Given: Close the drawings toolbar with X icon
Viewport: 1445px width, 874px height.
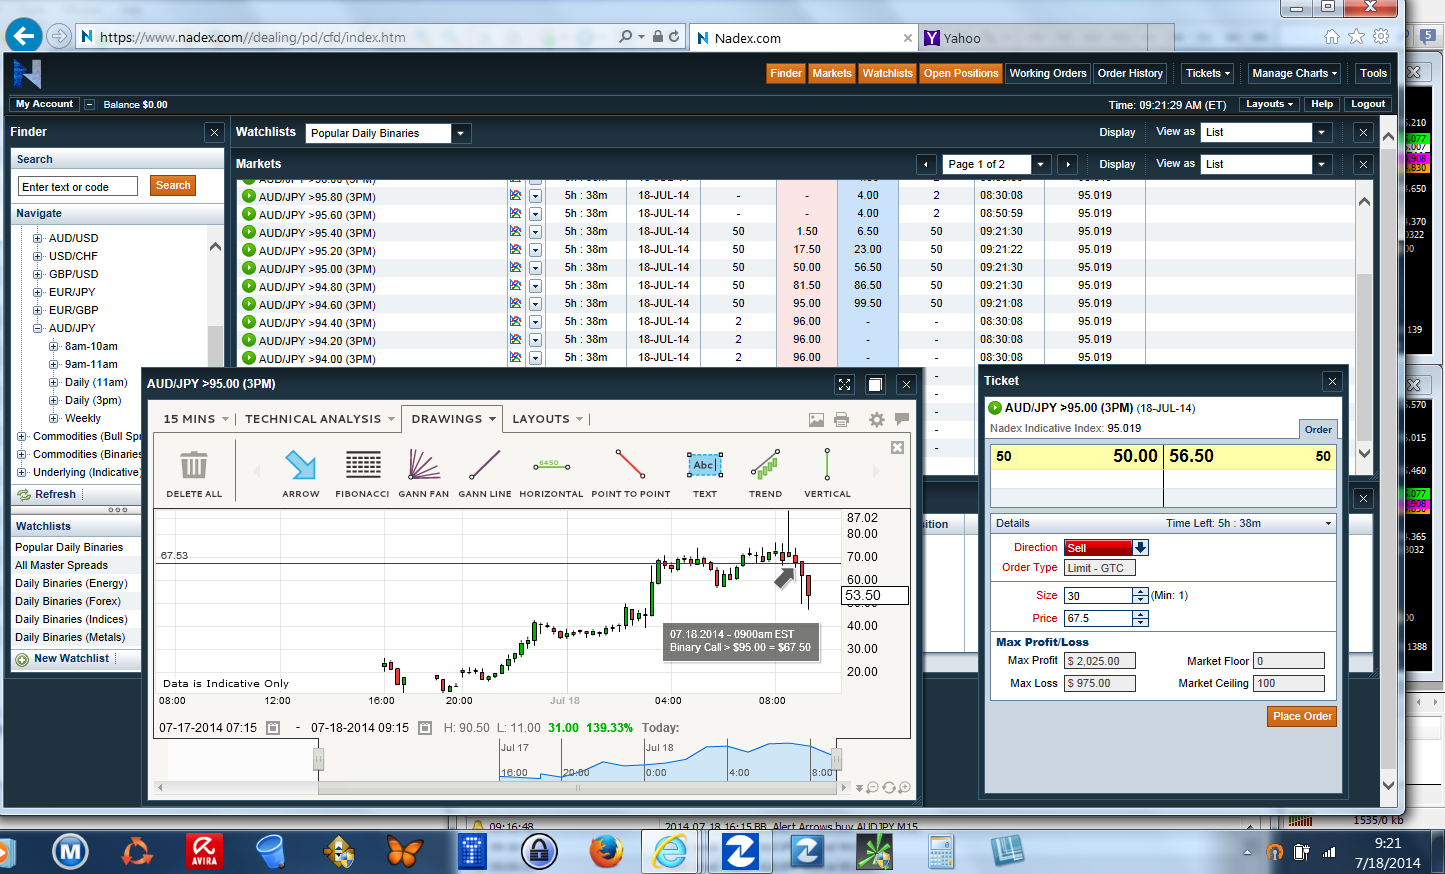Looking at the screenshot, I should [x=897, y=447].
